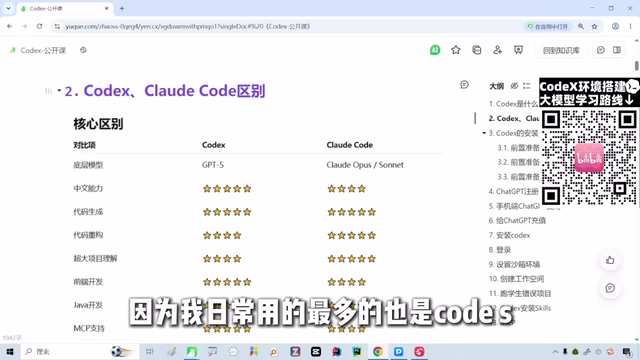
Task: Favorite this document with the star icon
Action: (456, 50)
